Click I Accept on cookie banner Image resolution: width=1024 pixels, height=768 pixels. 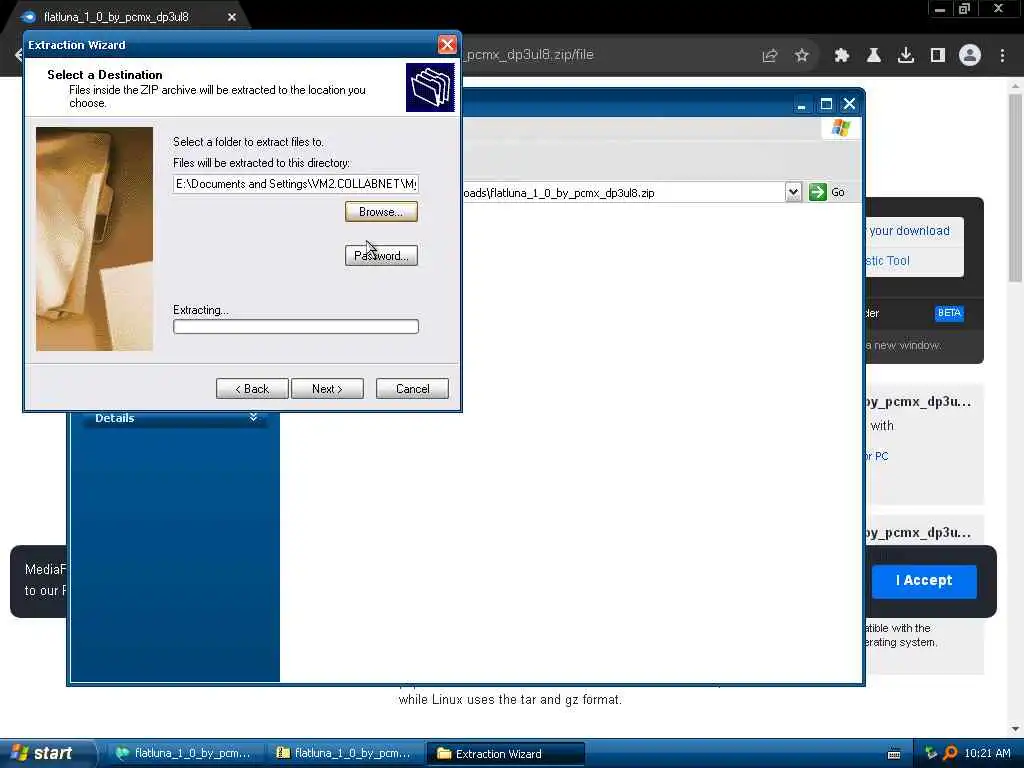924,581
